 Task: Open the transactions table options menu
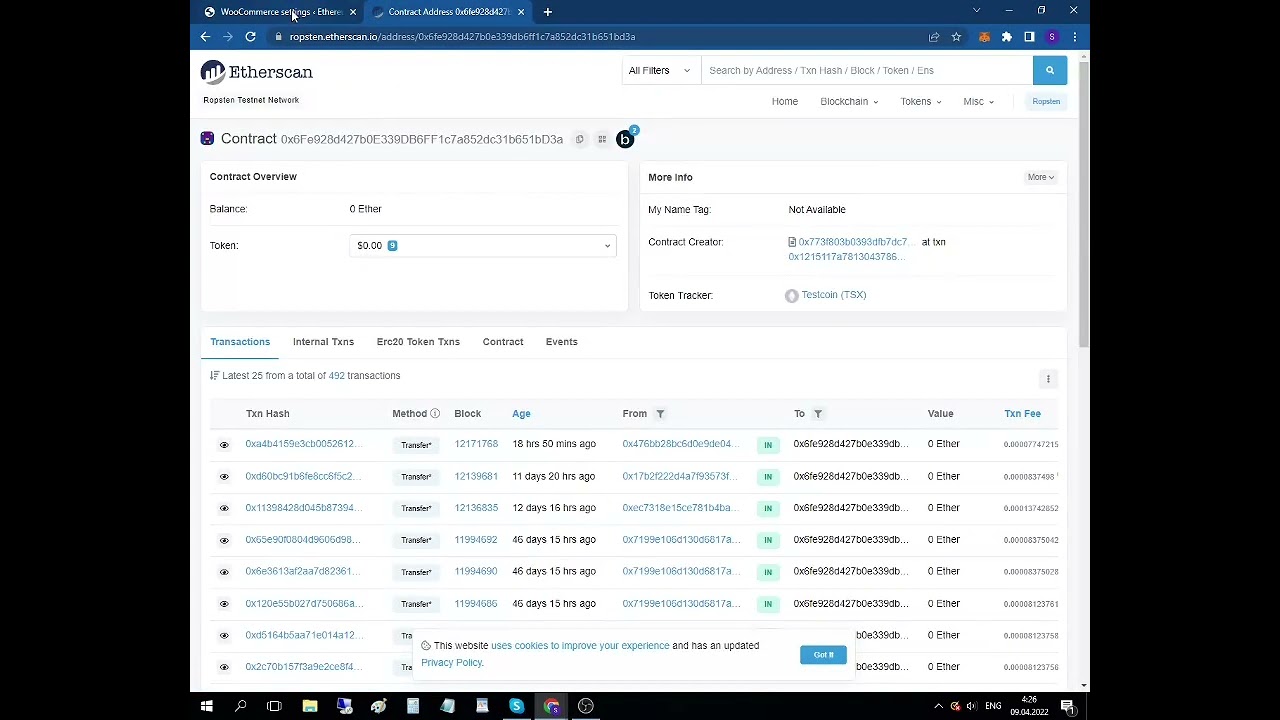click(1048, 378)
